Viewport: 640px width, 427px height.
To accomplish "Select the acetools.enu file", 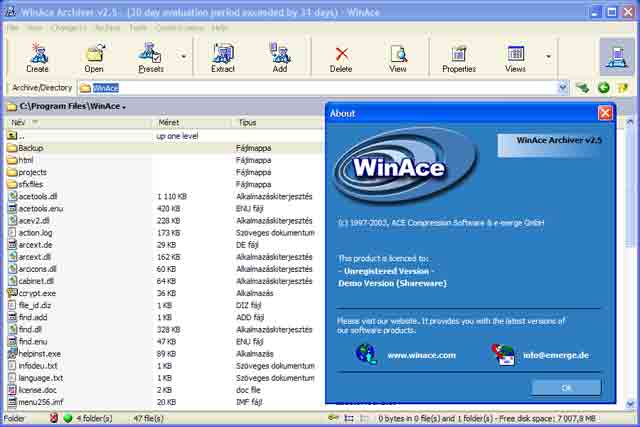I will [x=164, y=209].
